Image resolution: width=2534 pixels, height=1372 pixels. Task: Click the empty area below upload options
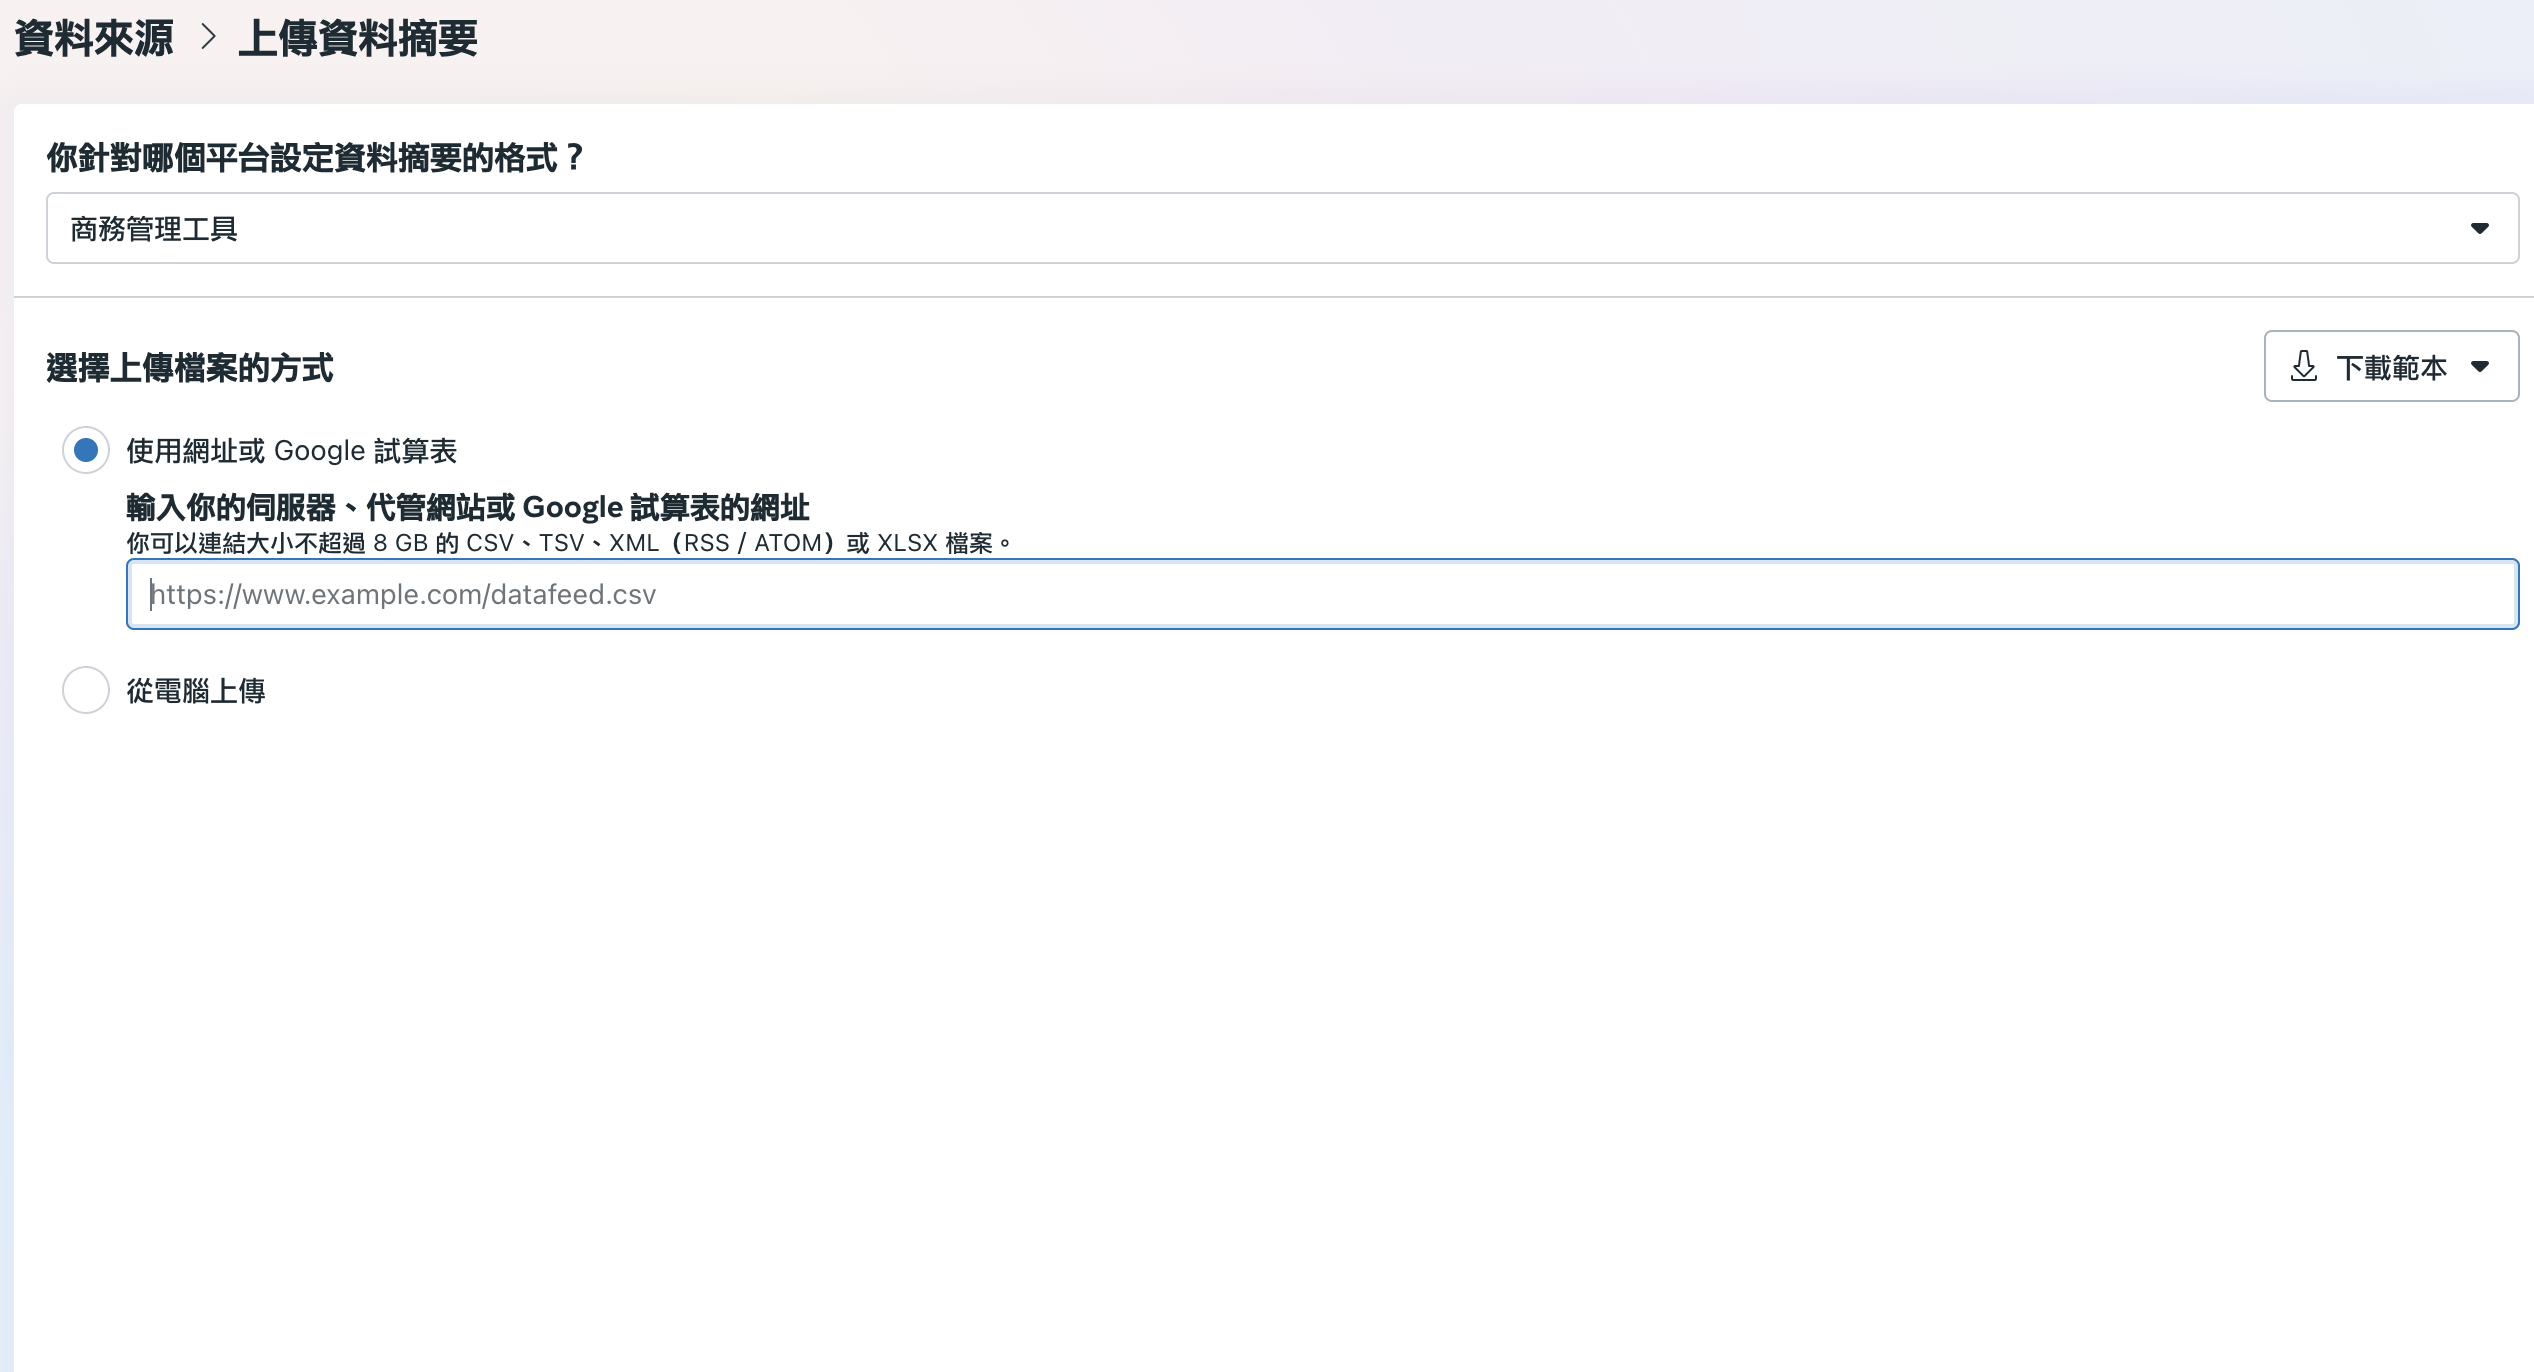click(x=1270, y=1000)
